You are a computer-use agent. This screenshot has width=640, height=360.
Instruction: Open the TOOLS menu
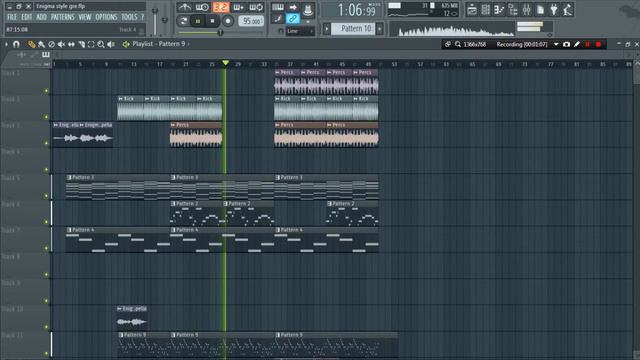(129, 17)
